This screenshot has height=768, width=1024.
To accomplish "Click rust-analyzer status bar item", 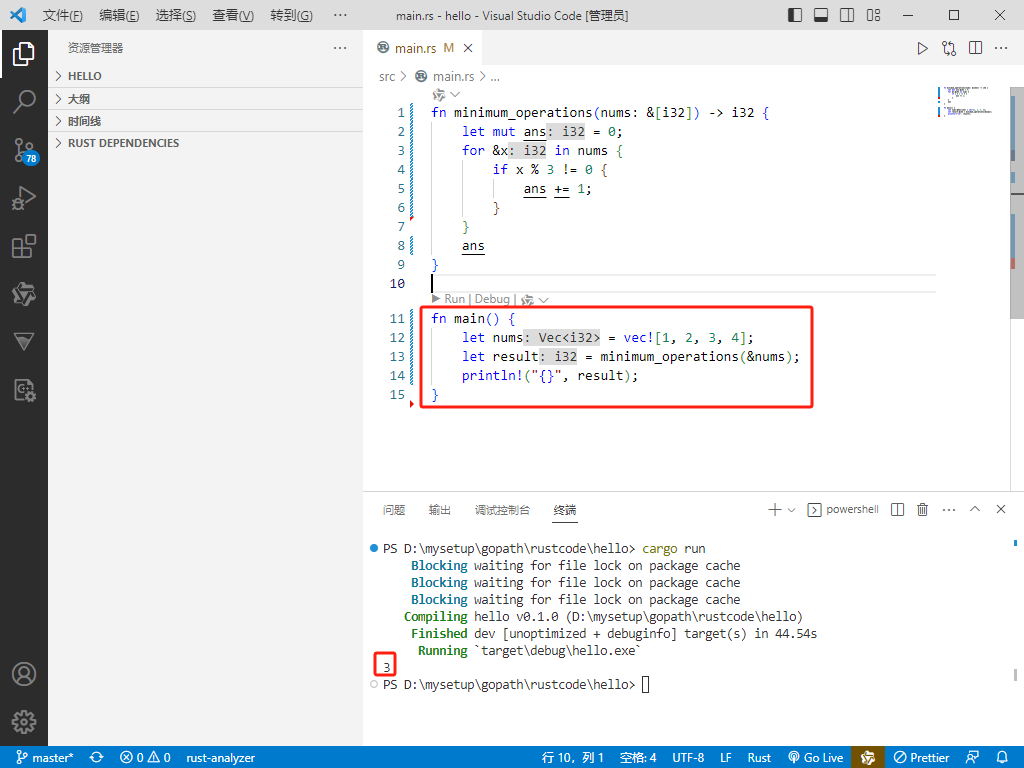I will 220,758.
